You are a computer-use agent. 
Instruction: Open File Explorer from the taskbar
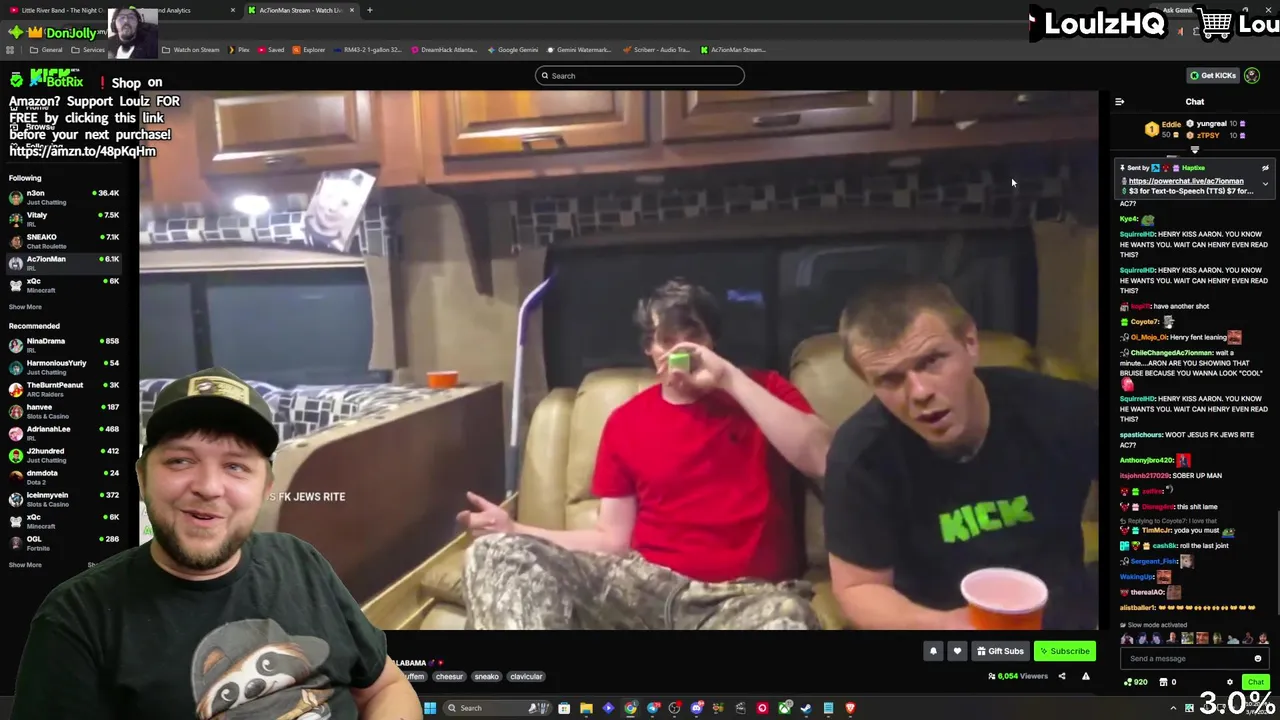[x=587, y=708]
